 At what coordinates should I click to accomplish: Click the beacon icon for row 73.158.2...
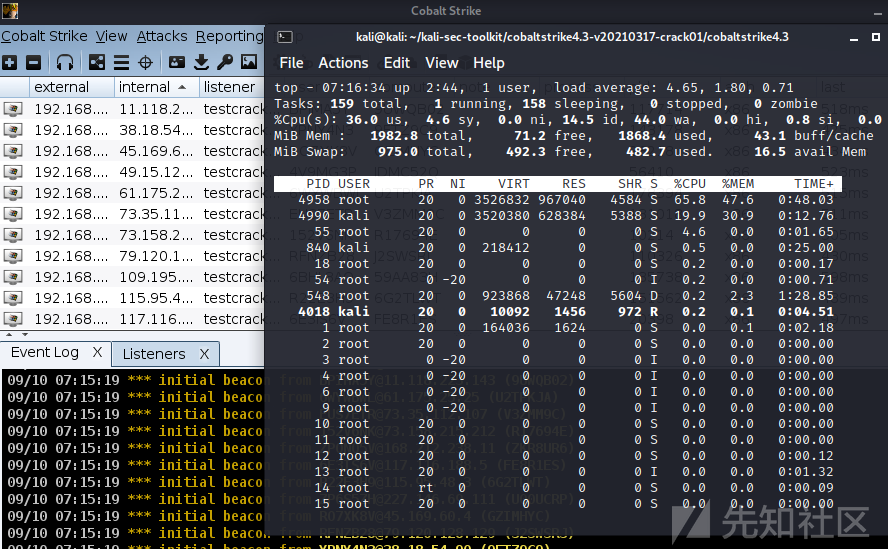pos(14,235)
